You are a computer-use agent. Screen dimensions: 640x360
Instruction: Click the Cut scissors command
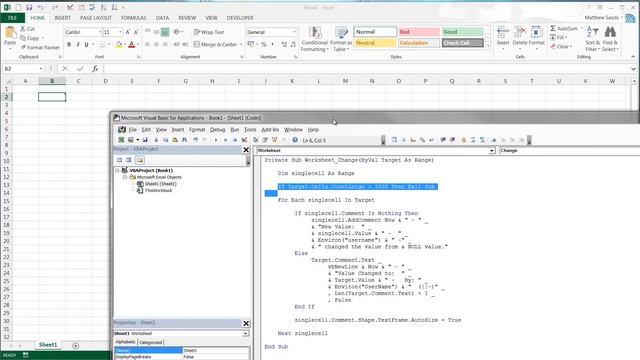(x=28, y=29)
